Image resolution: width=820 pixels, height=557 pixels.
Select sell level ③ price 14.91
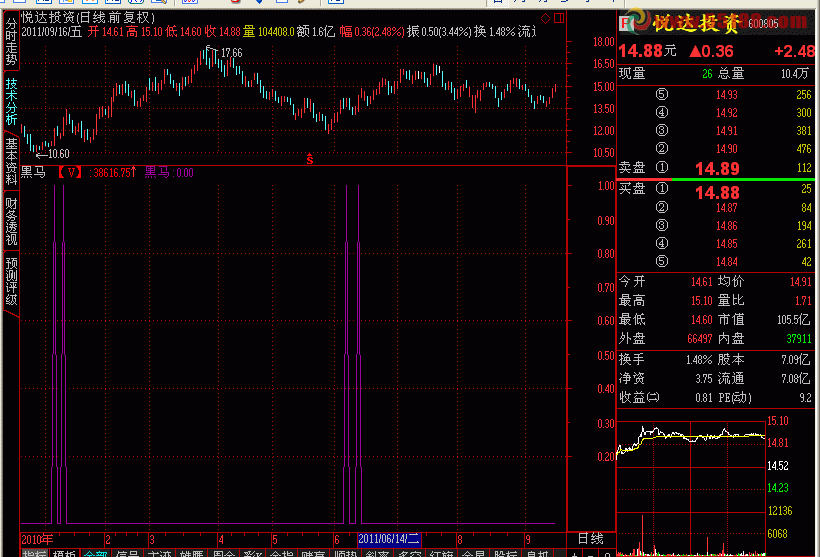tap(726, 131)
